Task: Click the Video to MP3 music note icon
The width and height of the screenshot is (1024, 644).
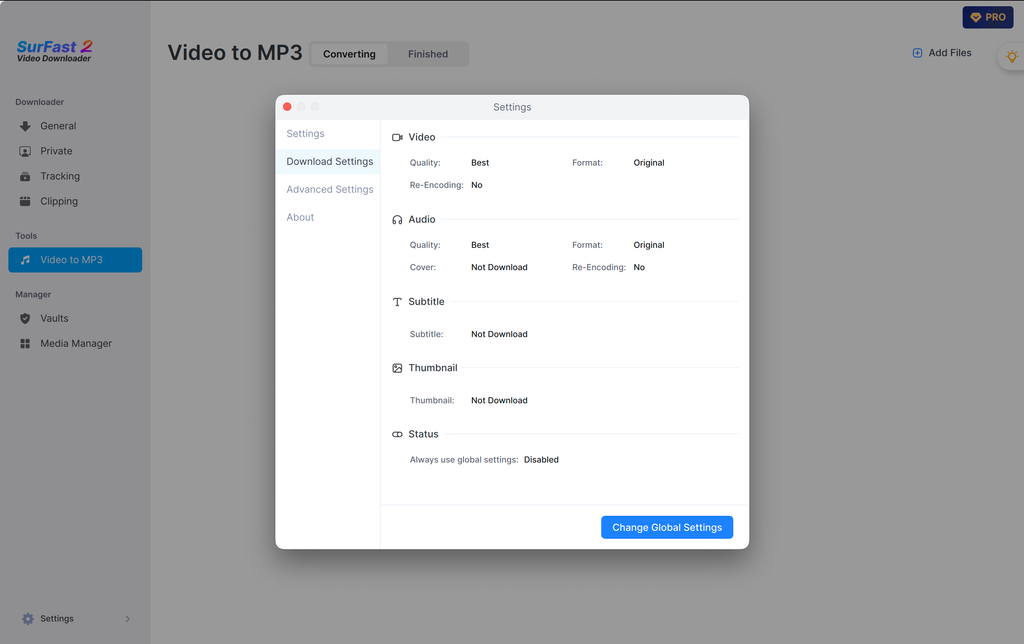Action: (25, 260)
